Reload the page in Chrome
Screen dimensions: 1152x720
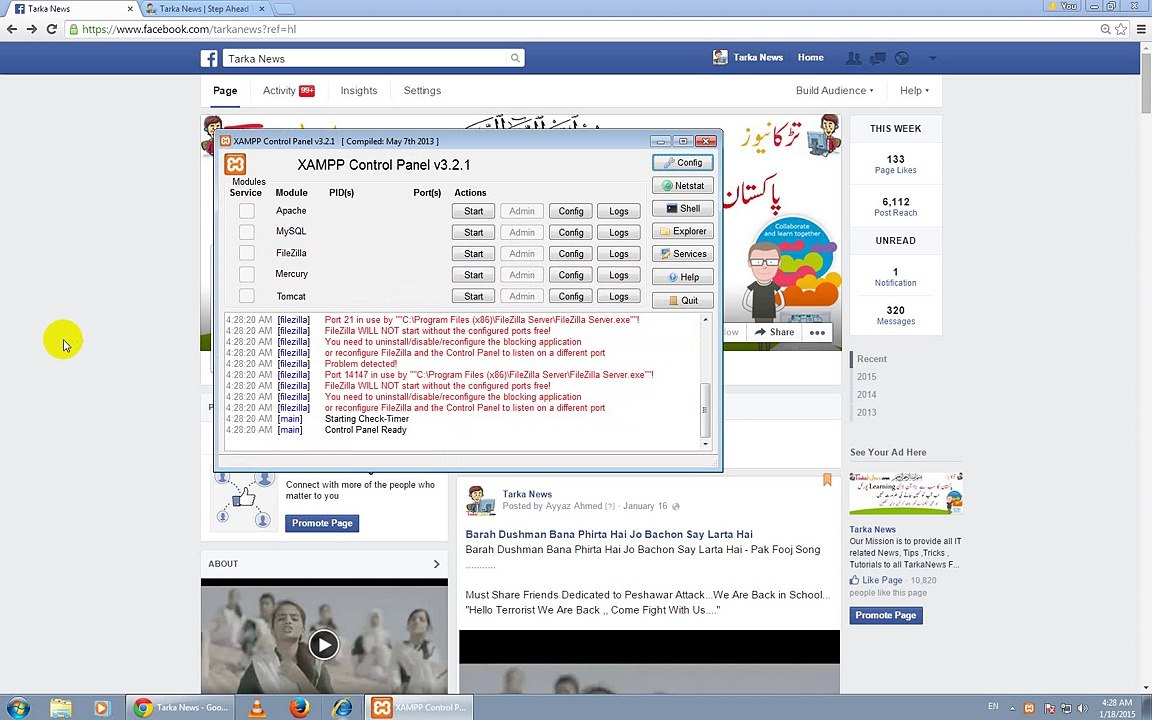coord(51,29)
